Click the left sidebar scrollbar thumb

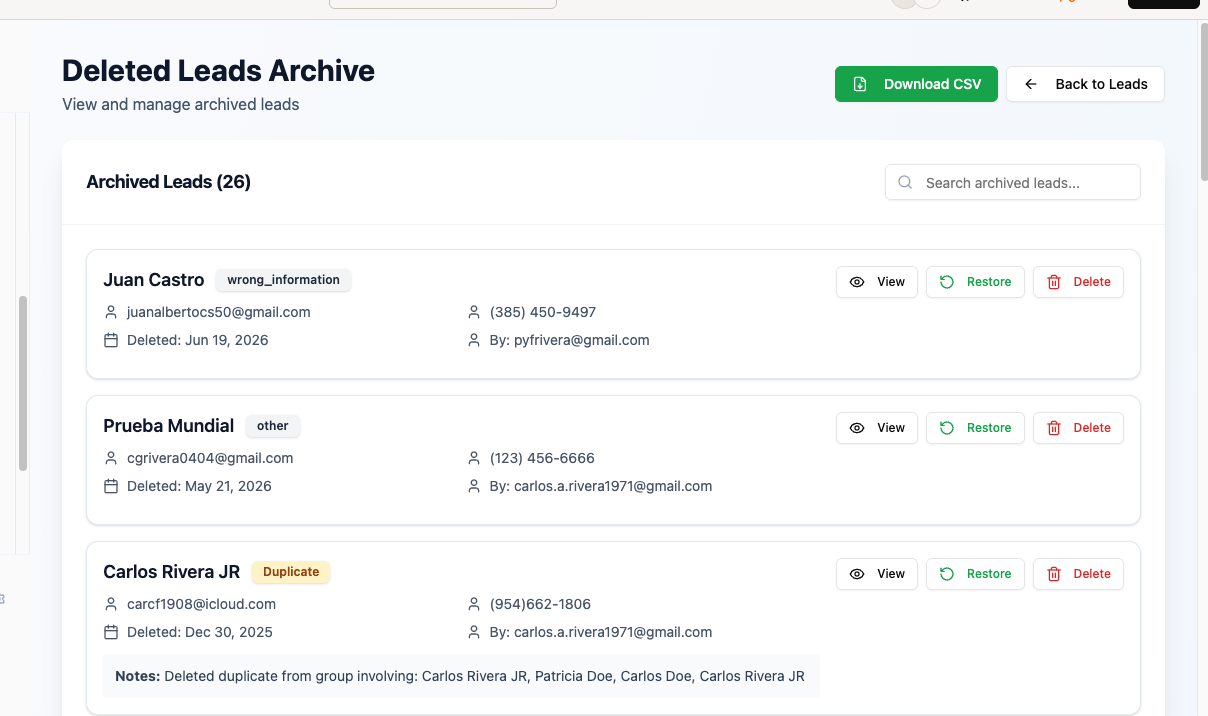pyautogui.click(x=23, y=383)
